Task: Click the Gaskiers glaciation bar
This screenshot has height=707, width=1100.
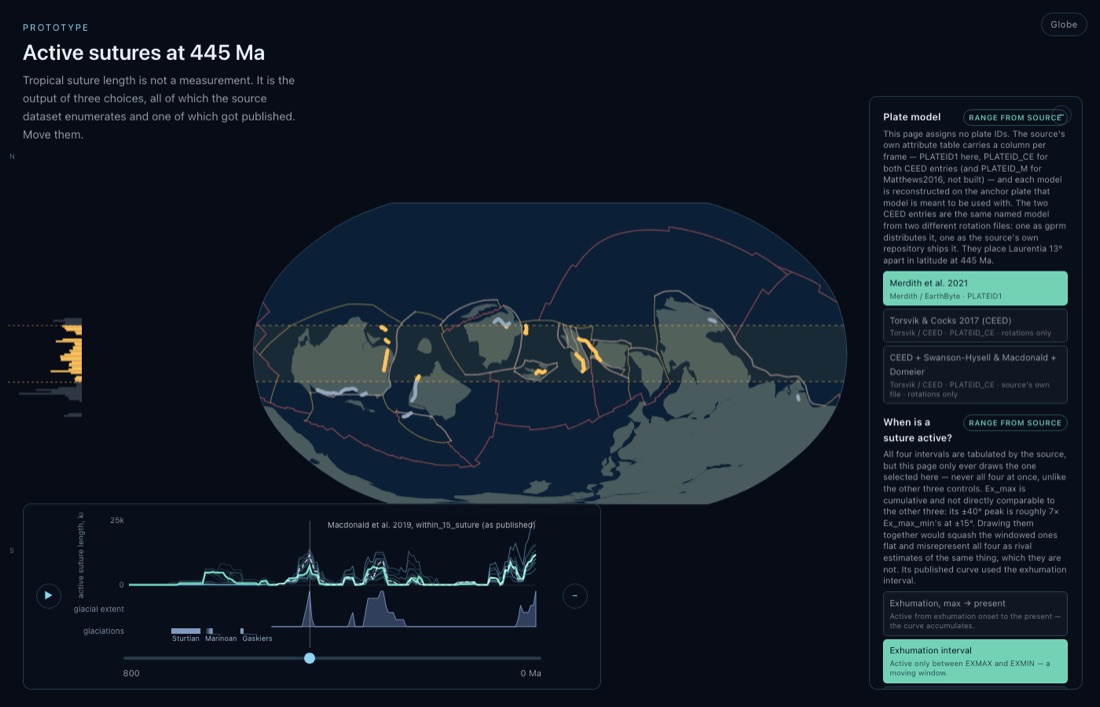Action: pos(242,631)
